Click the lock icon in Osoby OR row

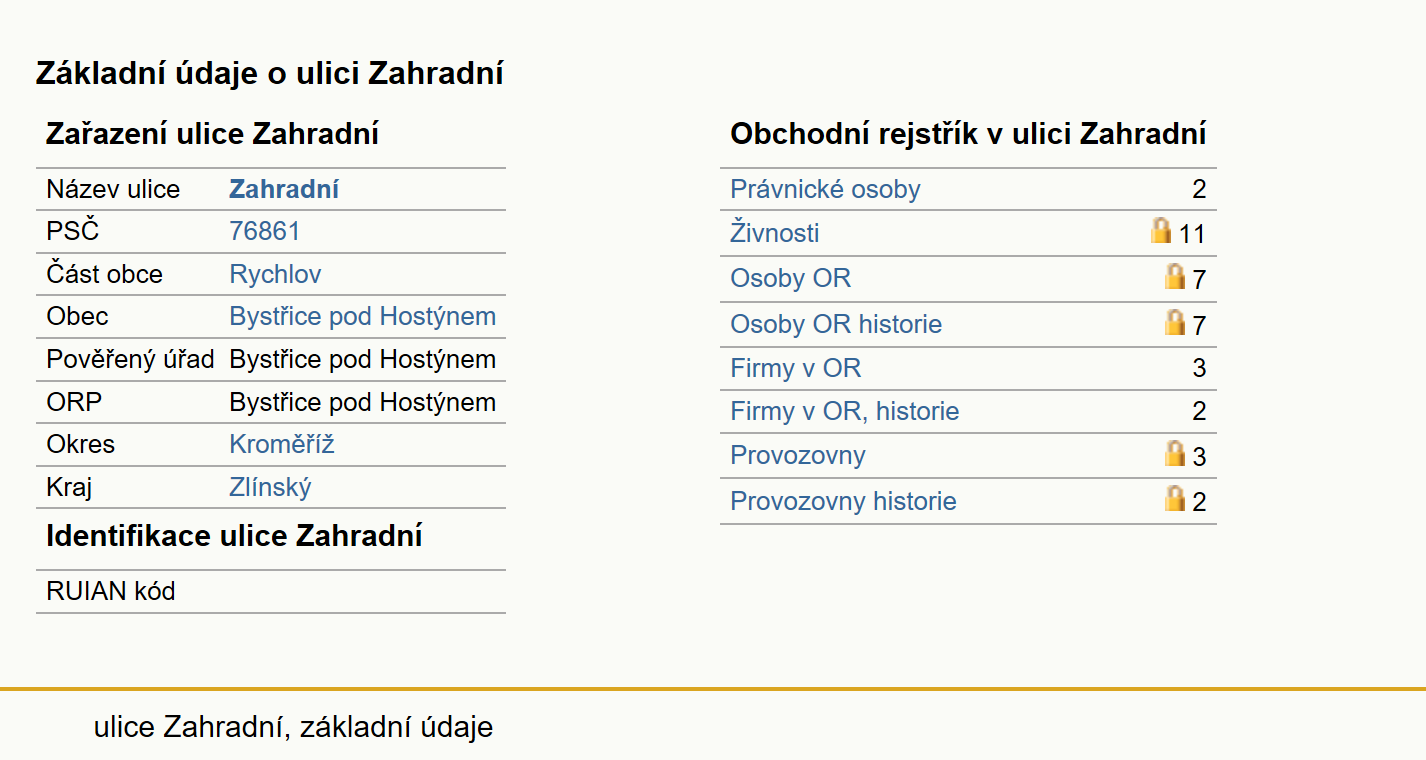[1175, 276]
